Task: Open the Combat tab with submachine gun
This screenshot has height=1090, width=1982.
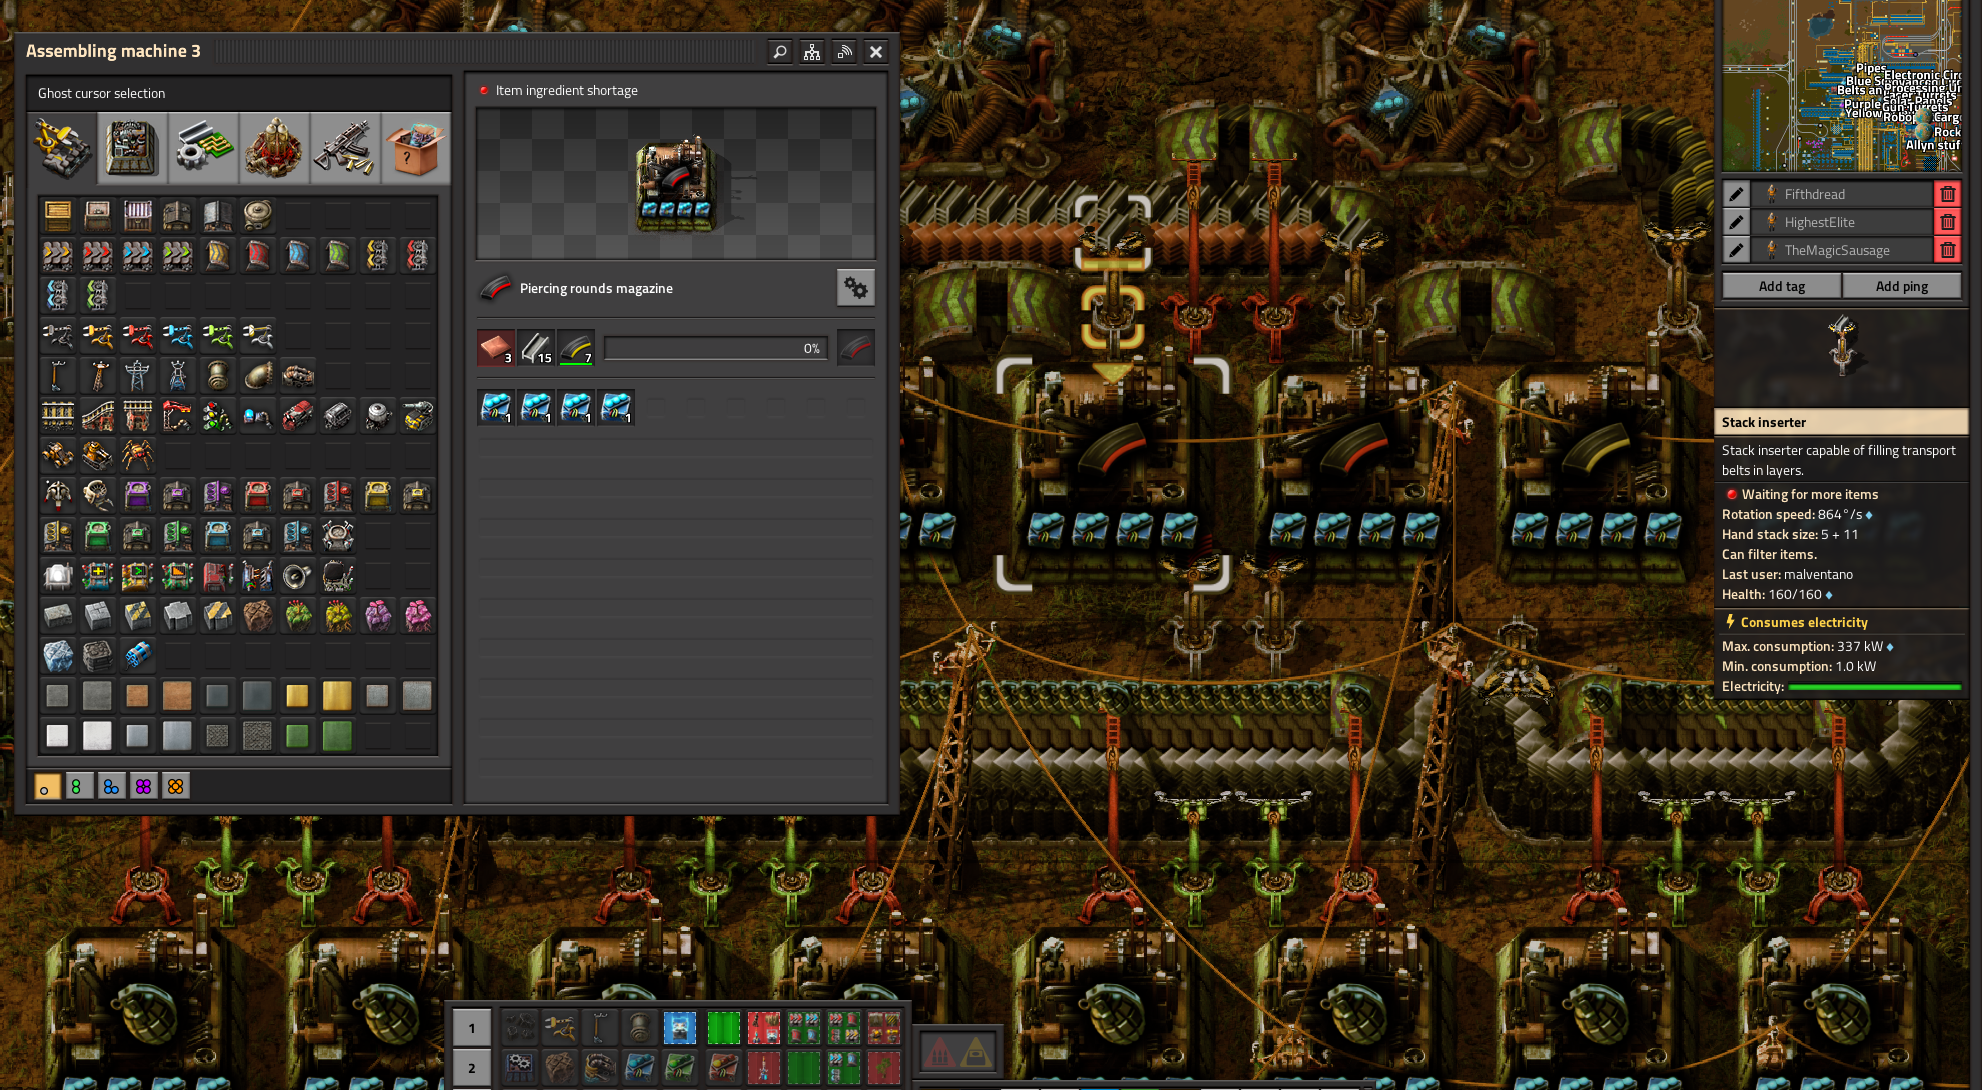Action: pyautogui.click(x=345, y=148)
